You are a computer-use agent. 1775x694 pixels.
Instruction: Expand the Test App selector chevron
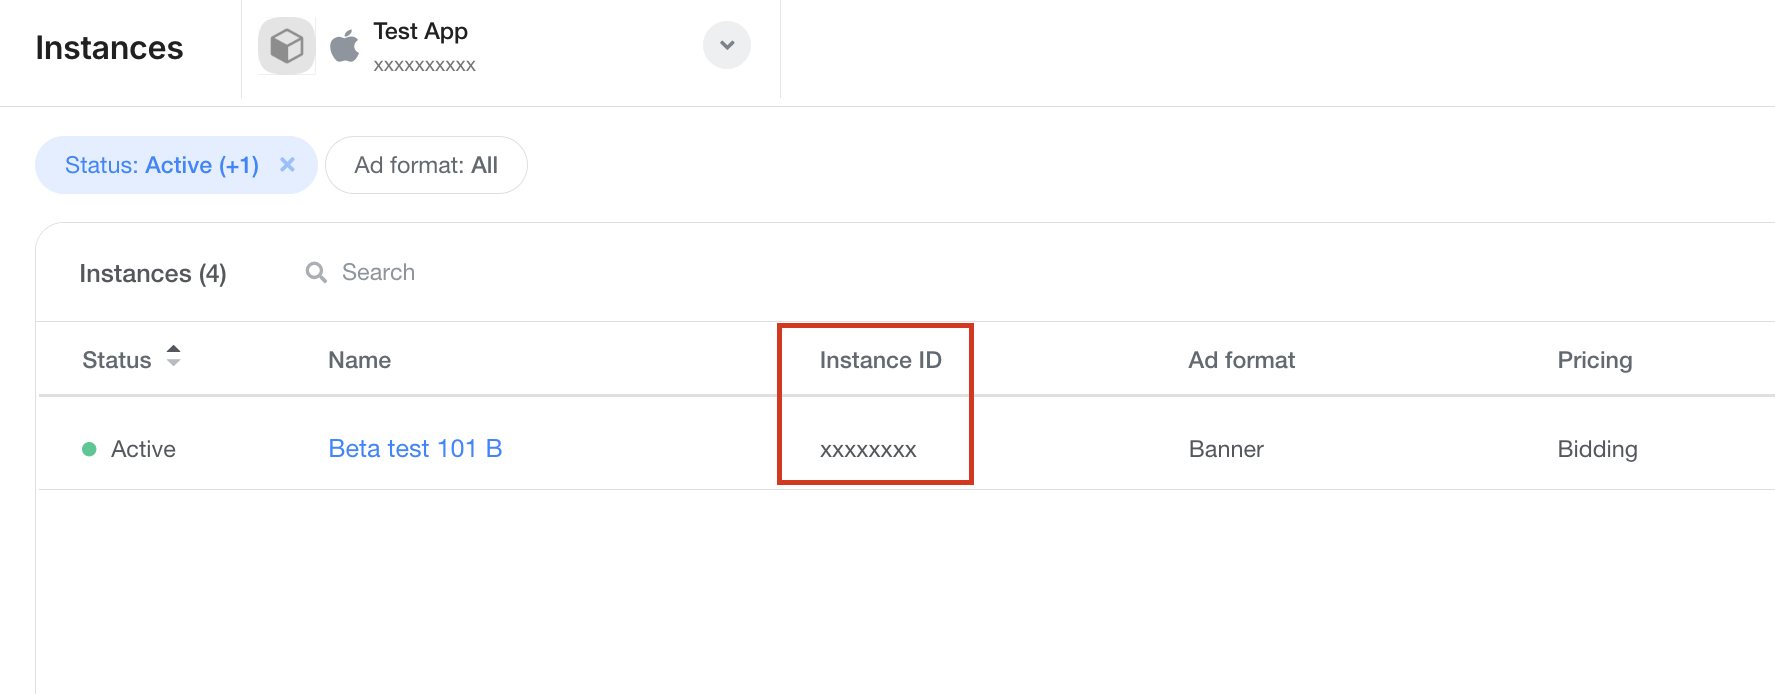(726, 45)
